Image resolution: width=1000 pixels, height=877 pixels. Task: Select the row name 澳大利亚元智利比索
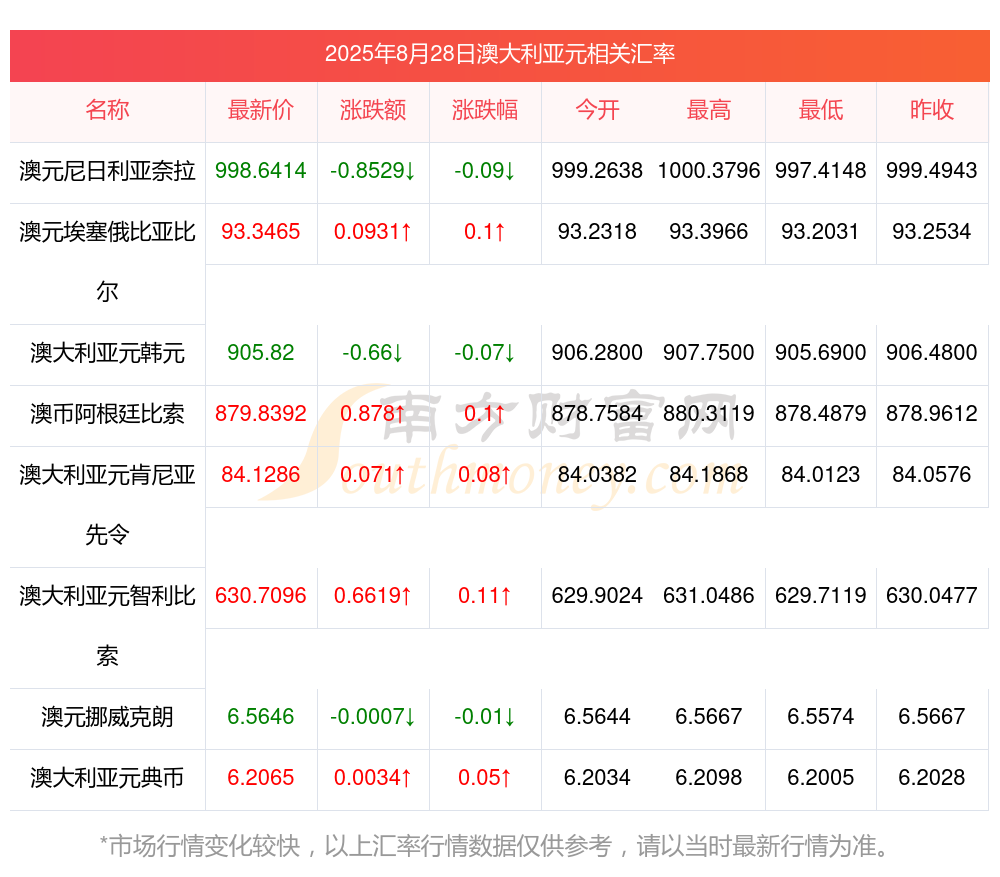pyautogui.click(x=107, y=626)
